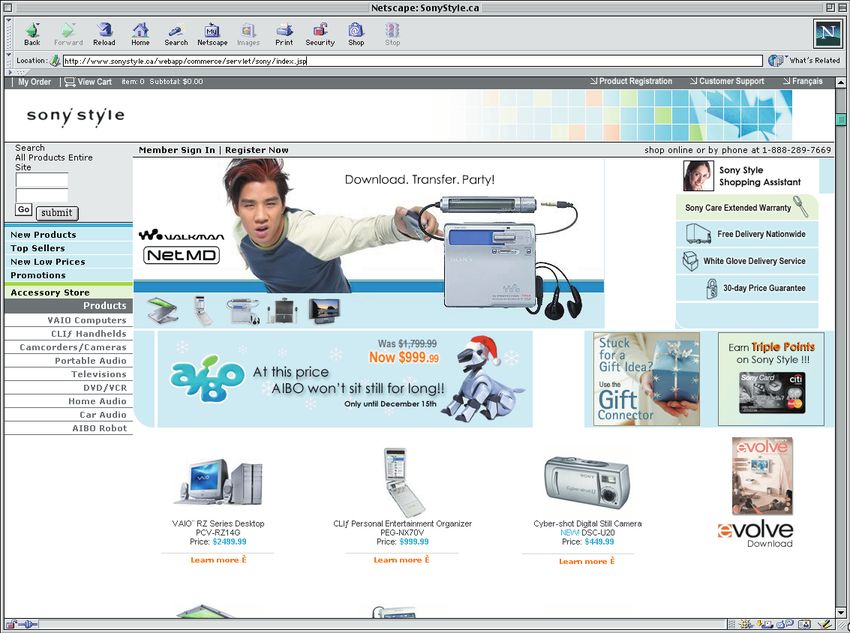Viewport: 850px width, 633px height.
Task: Click the 30-day Price Guarantee padlock icon
Action: tap(711, 288)
